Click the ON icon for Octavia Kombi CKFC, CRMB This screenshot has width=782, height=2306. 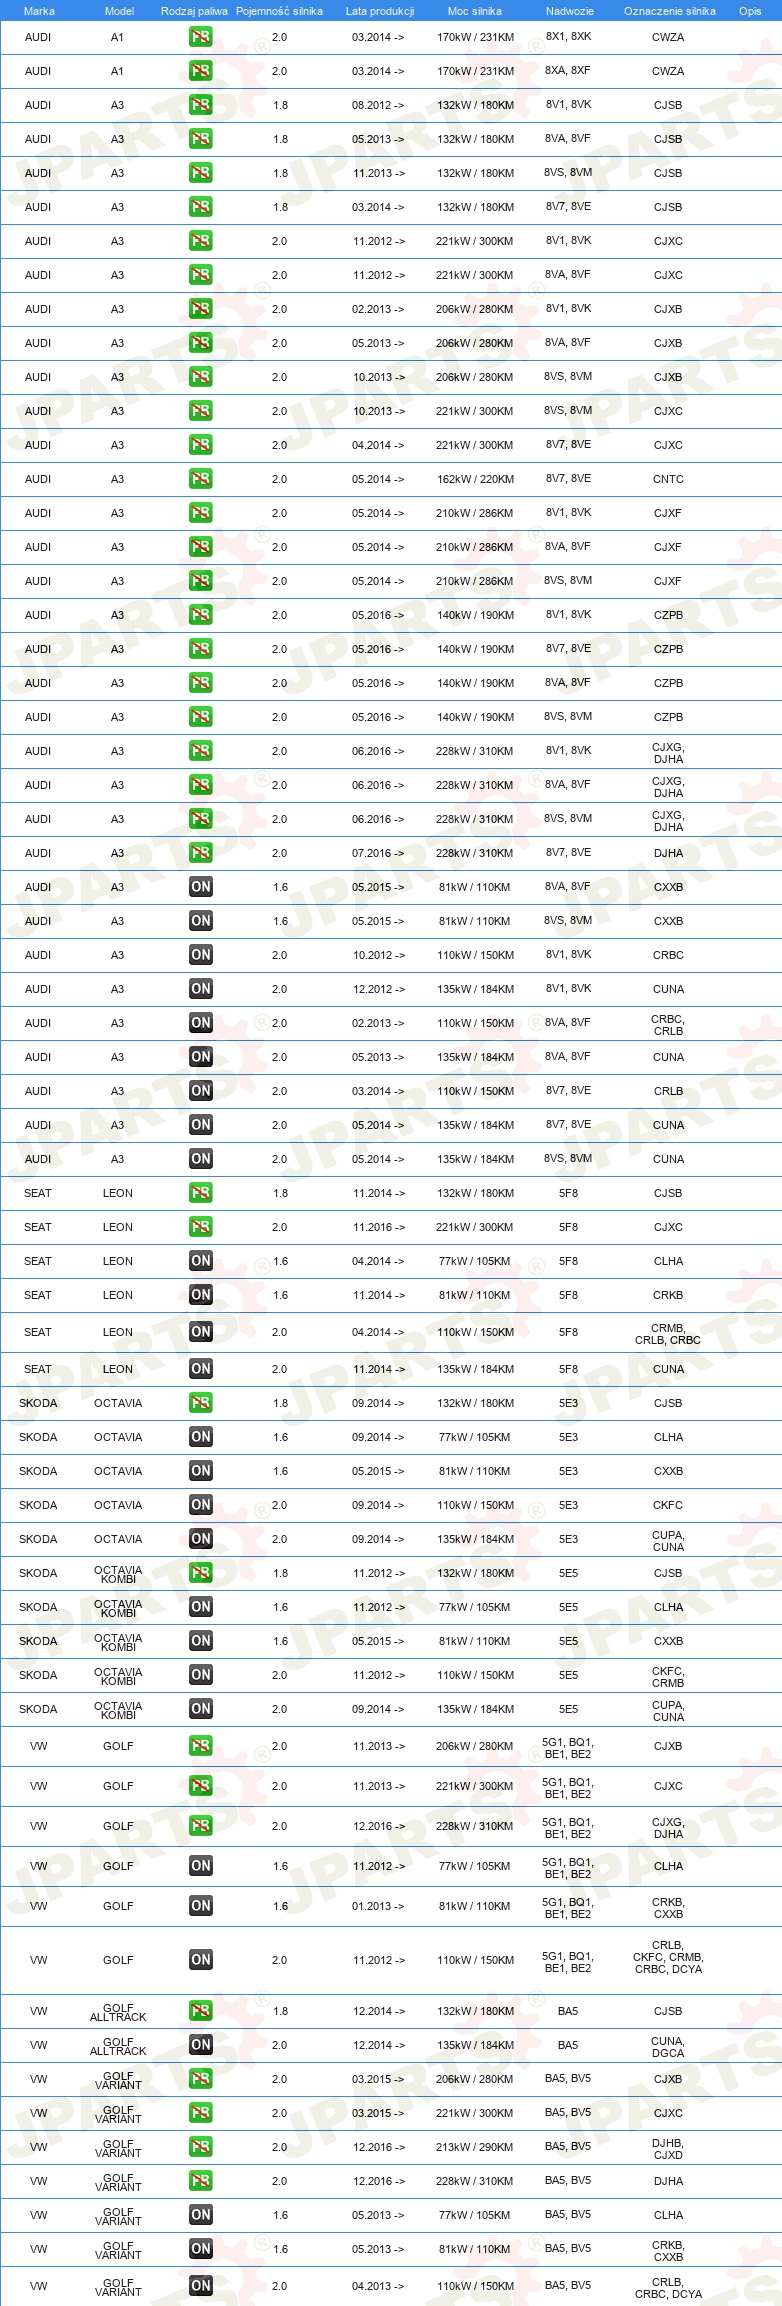(201, 1675)
